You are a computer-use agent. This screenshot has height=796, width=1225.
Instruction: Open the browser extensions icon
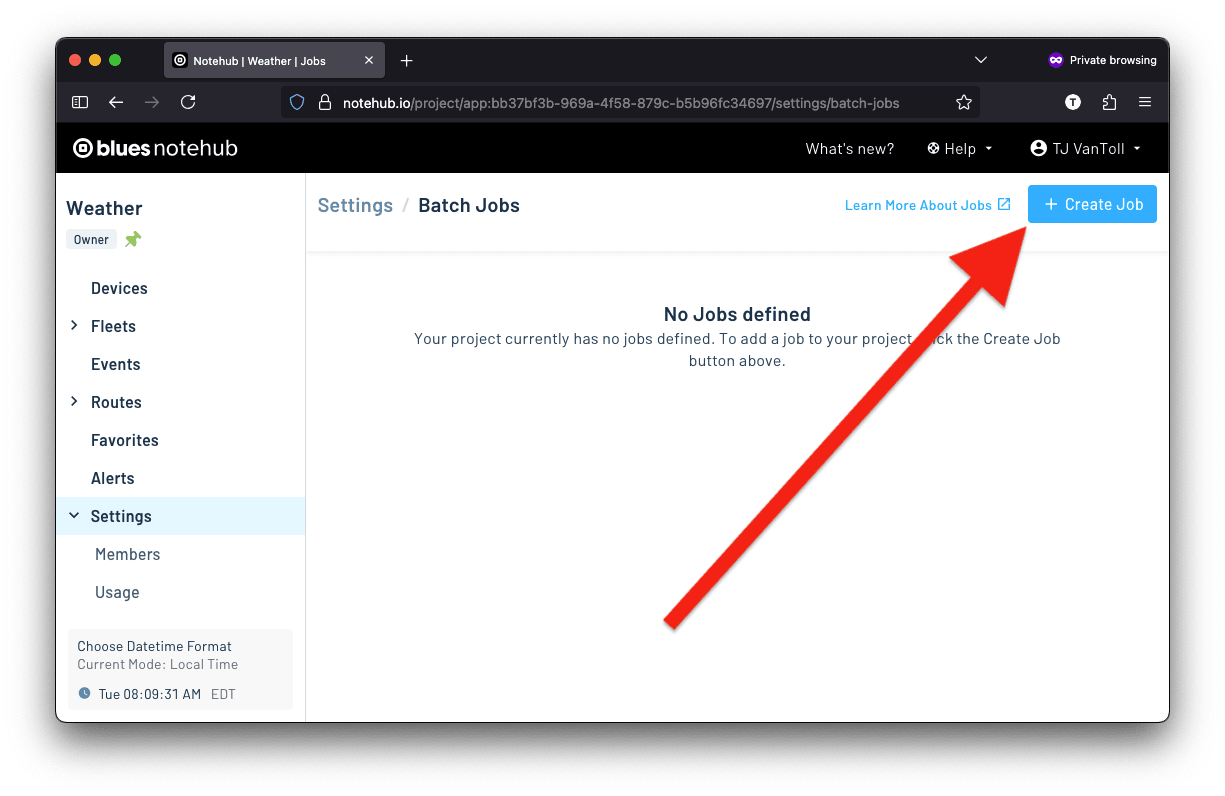1109,102
